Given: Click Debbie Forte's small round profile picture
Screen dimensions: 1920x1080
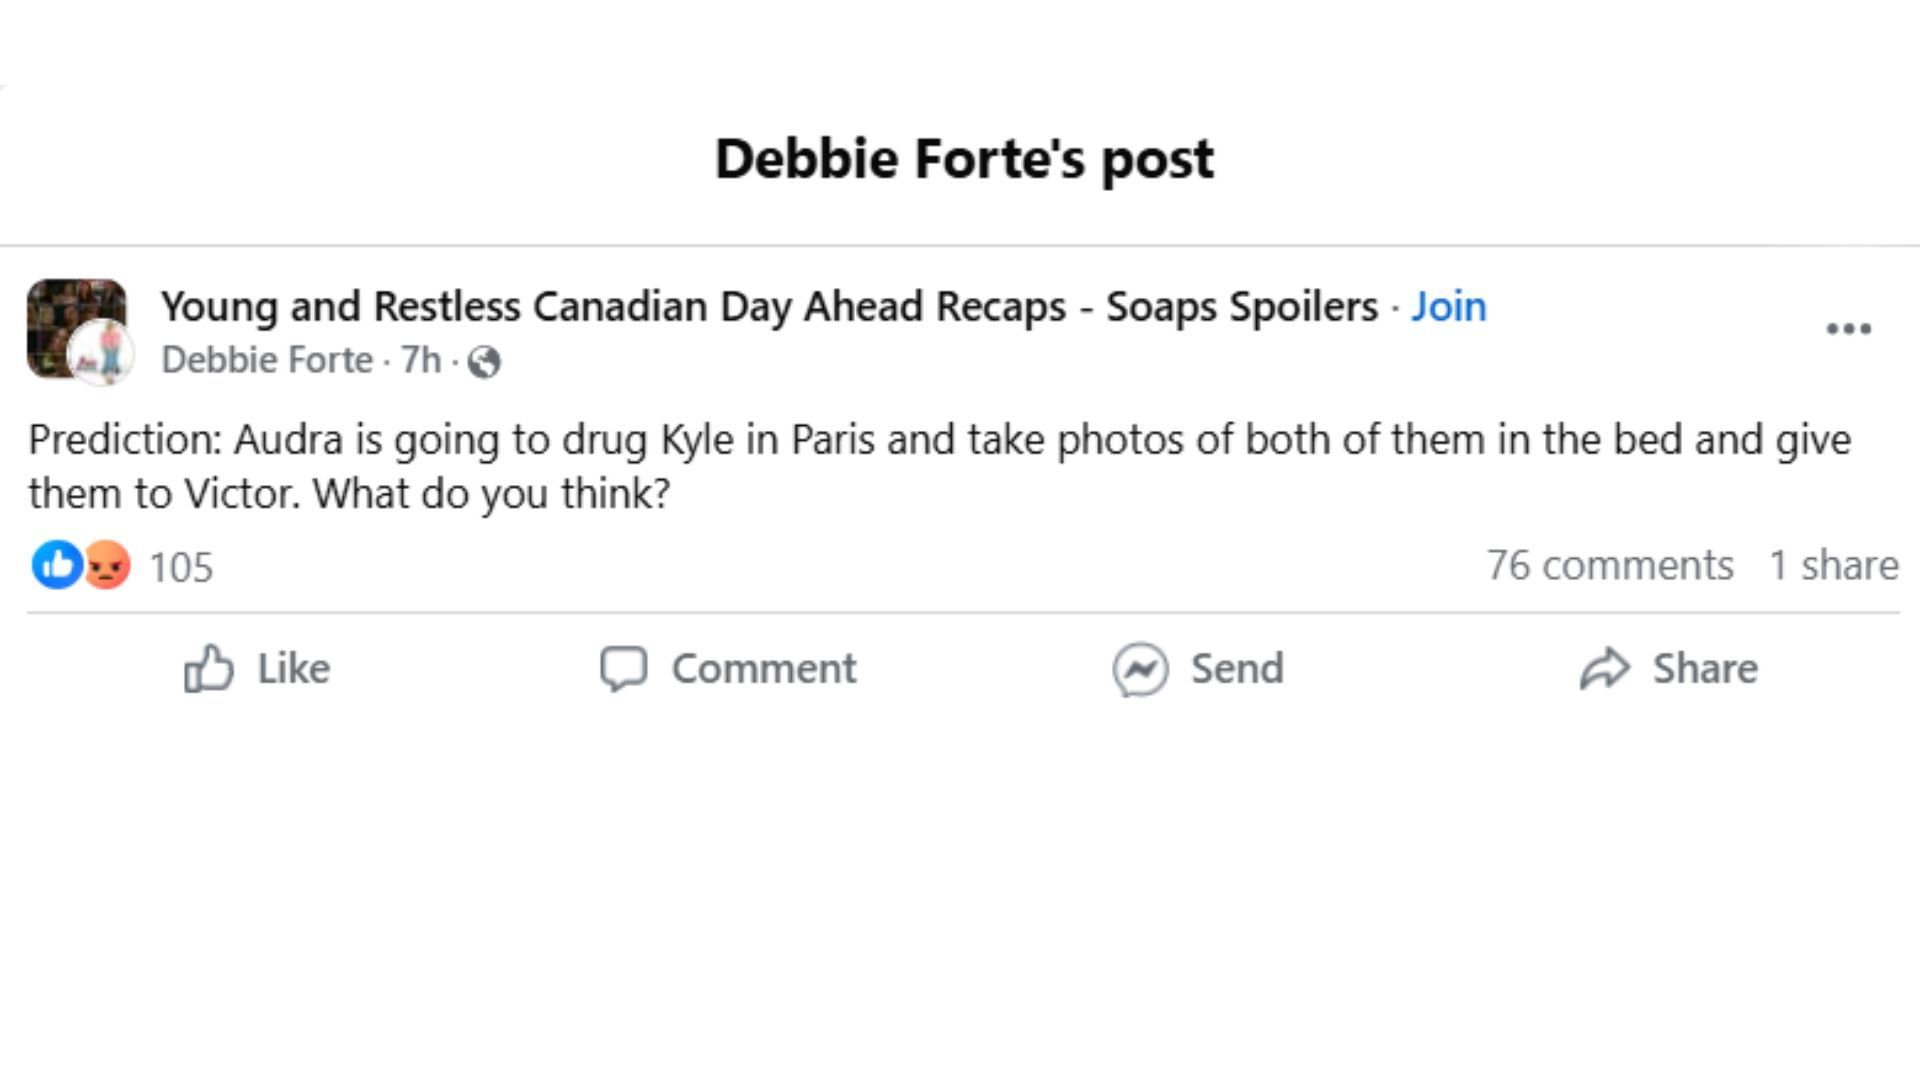Looking at the screenshot, I should pos(101,354).
